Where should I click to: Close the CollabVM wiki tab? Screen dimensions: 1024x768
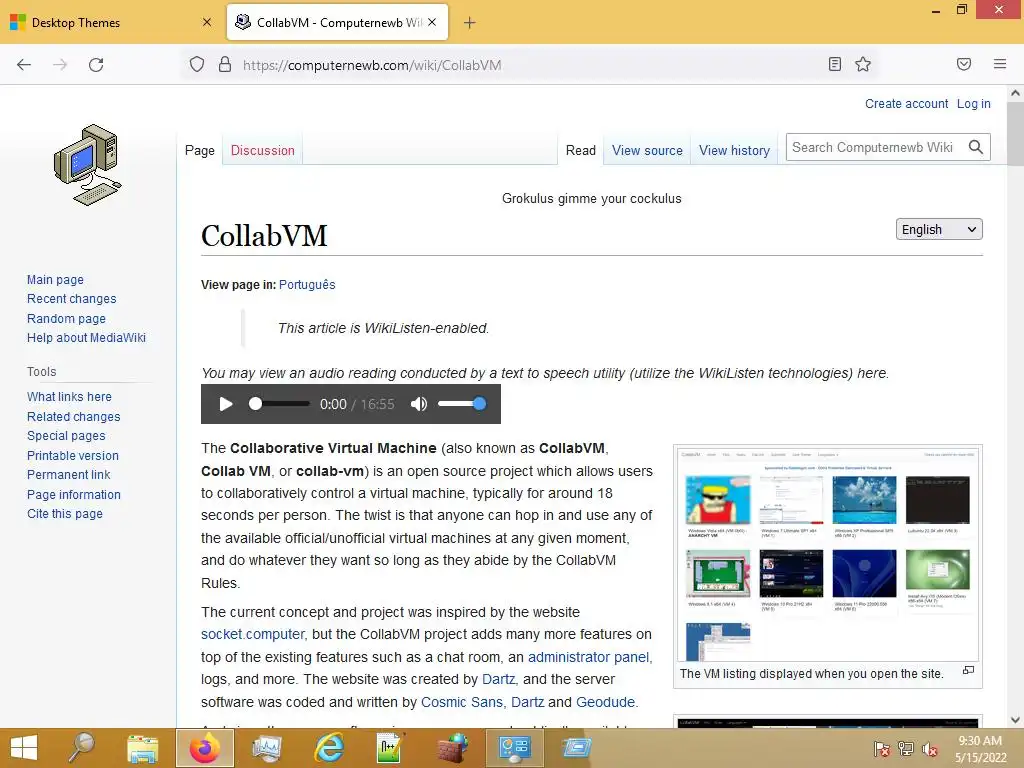click(x=432, y=22)
